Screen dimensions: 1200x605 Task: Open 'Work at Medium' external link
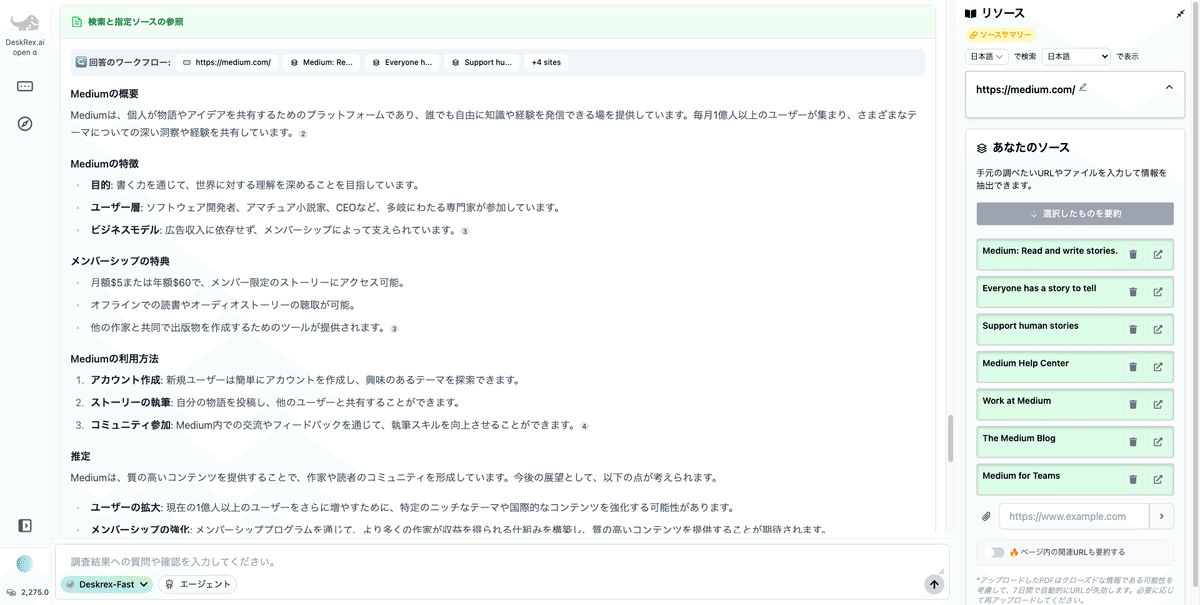click(x=1158, y=405)
